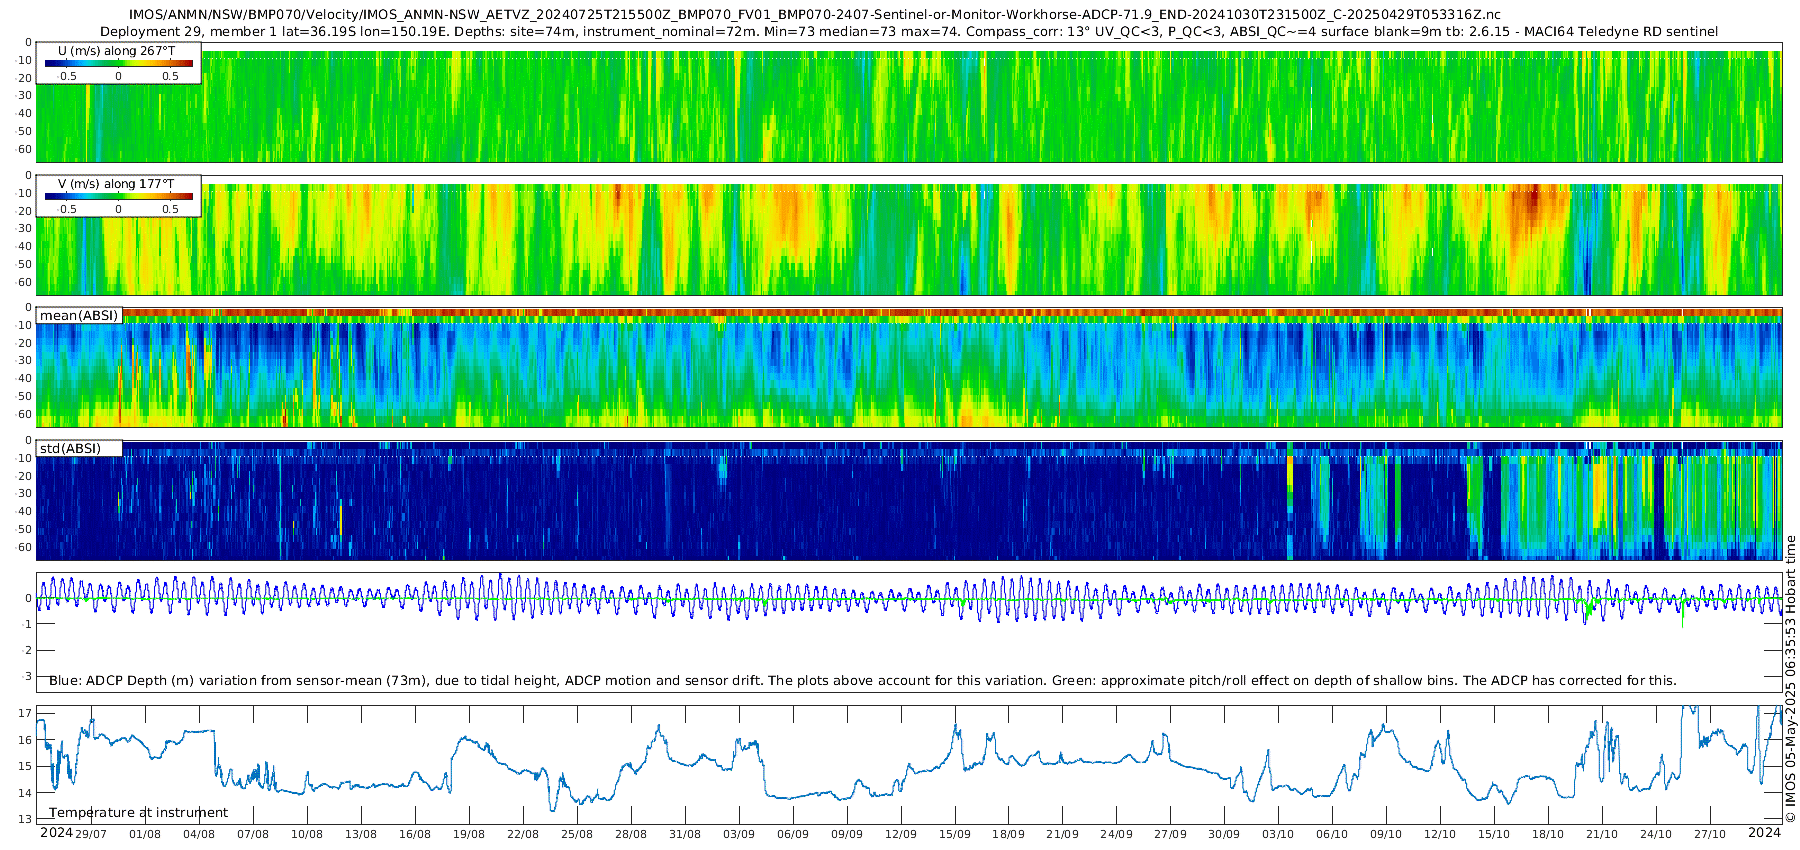Choose the 06/10 date tick label
This screenshot has height=850, width=1800.
[x=1332, y=834]
